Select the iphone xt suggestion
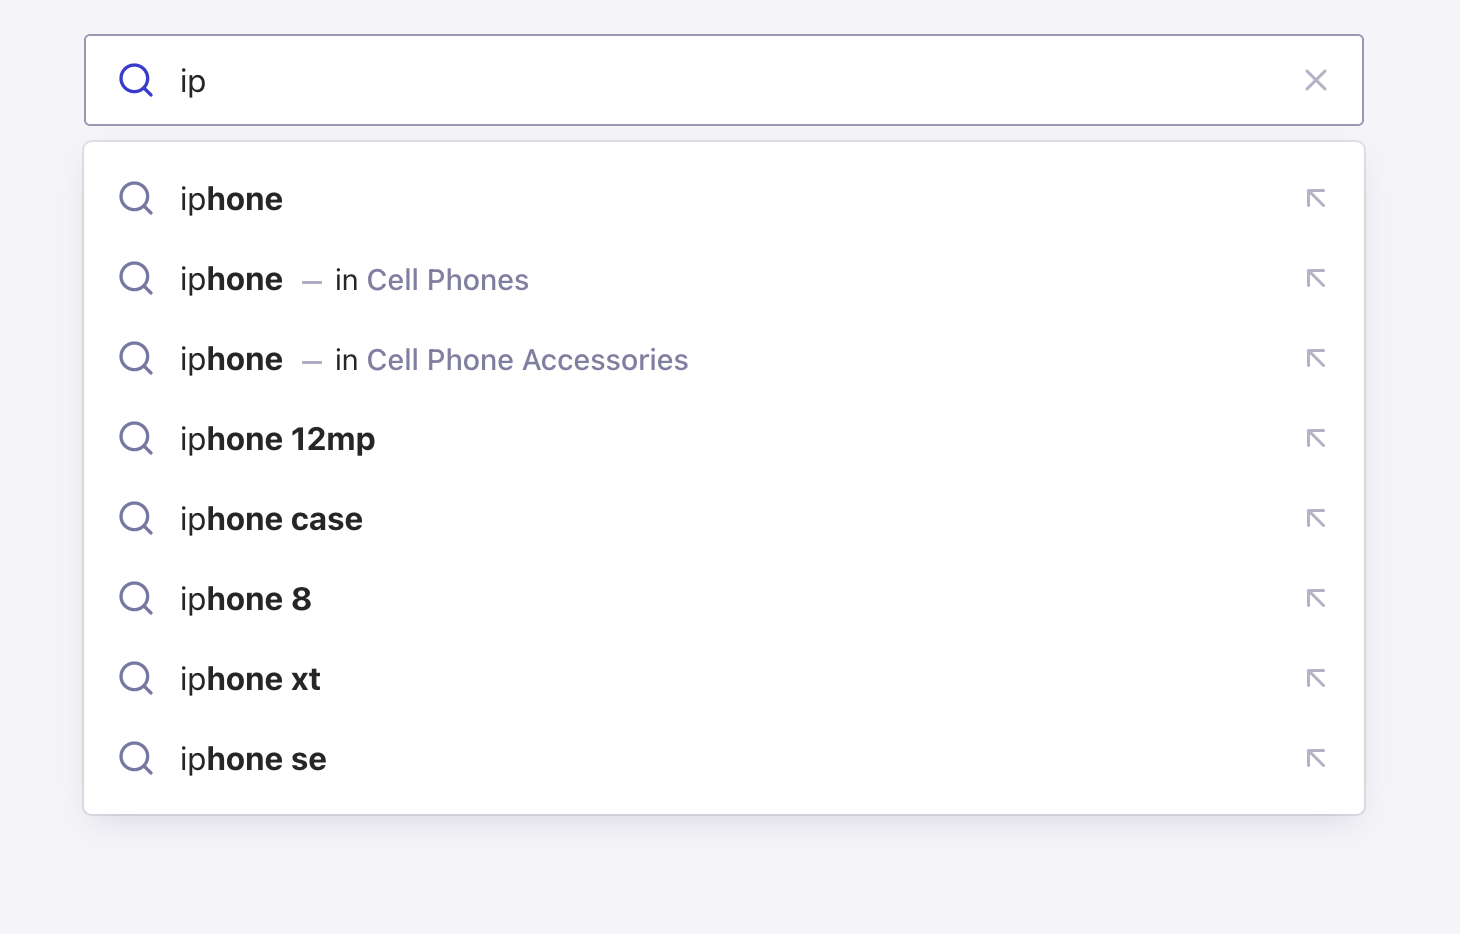 pos(250,678)
